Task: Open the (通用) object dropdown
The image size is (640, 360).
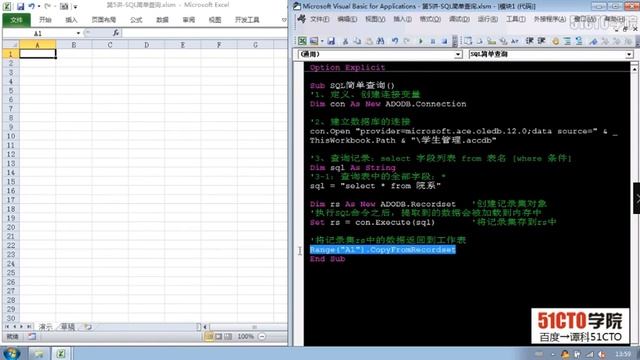Action: coord(458,54)
